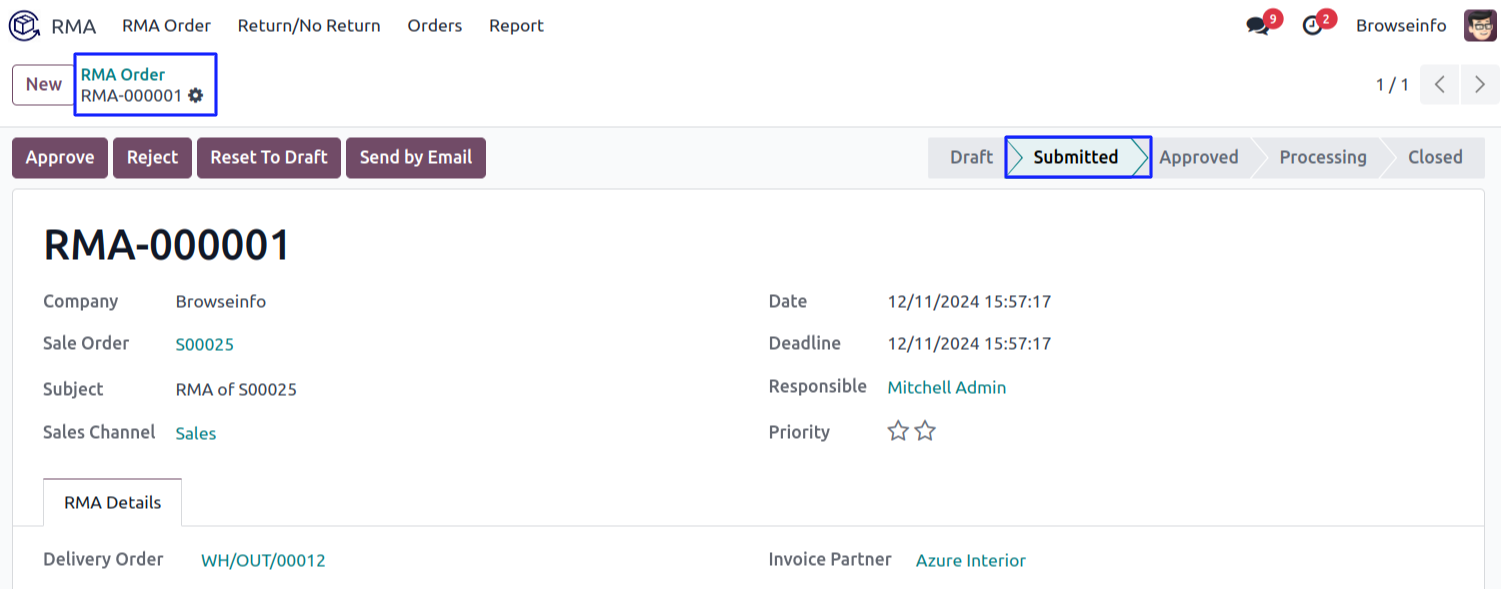Go to next record arrow
This screenshot has width=1501, height=589.
tap(1480, 85)
